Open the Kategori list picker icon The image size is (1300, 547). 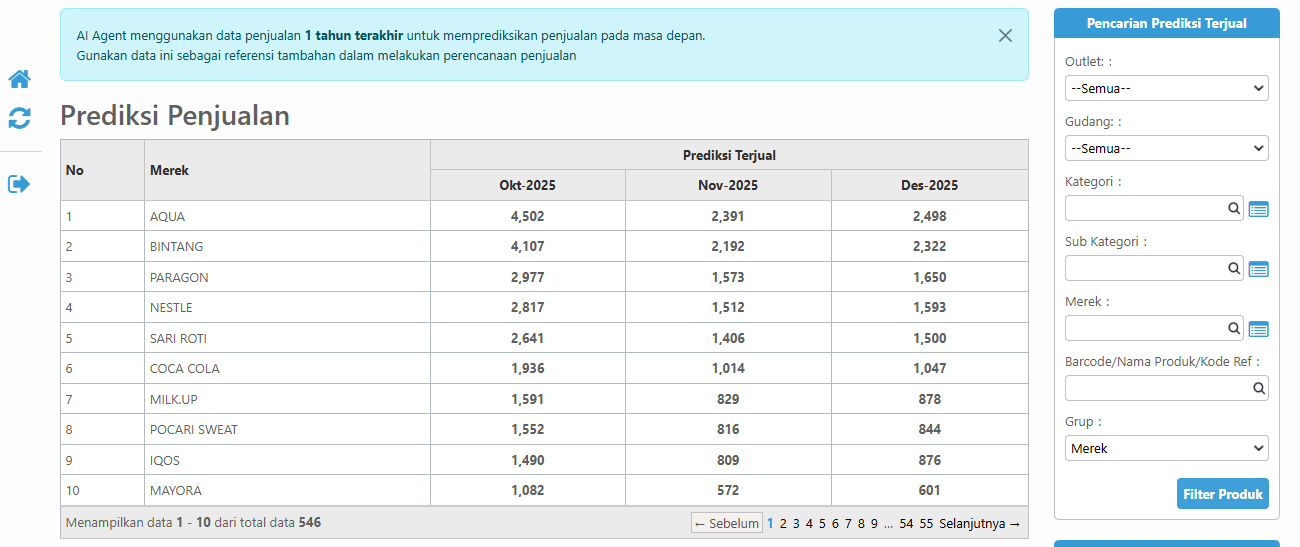pyautogui.click(x=1258, y=209)
